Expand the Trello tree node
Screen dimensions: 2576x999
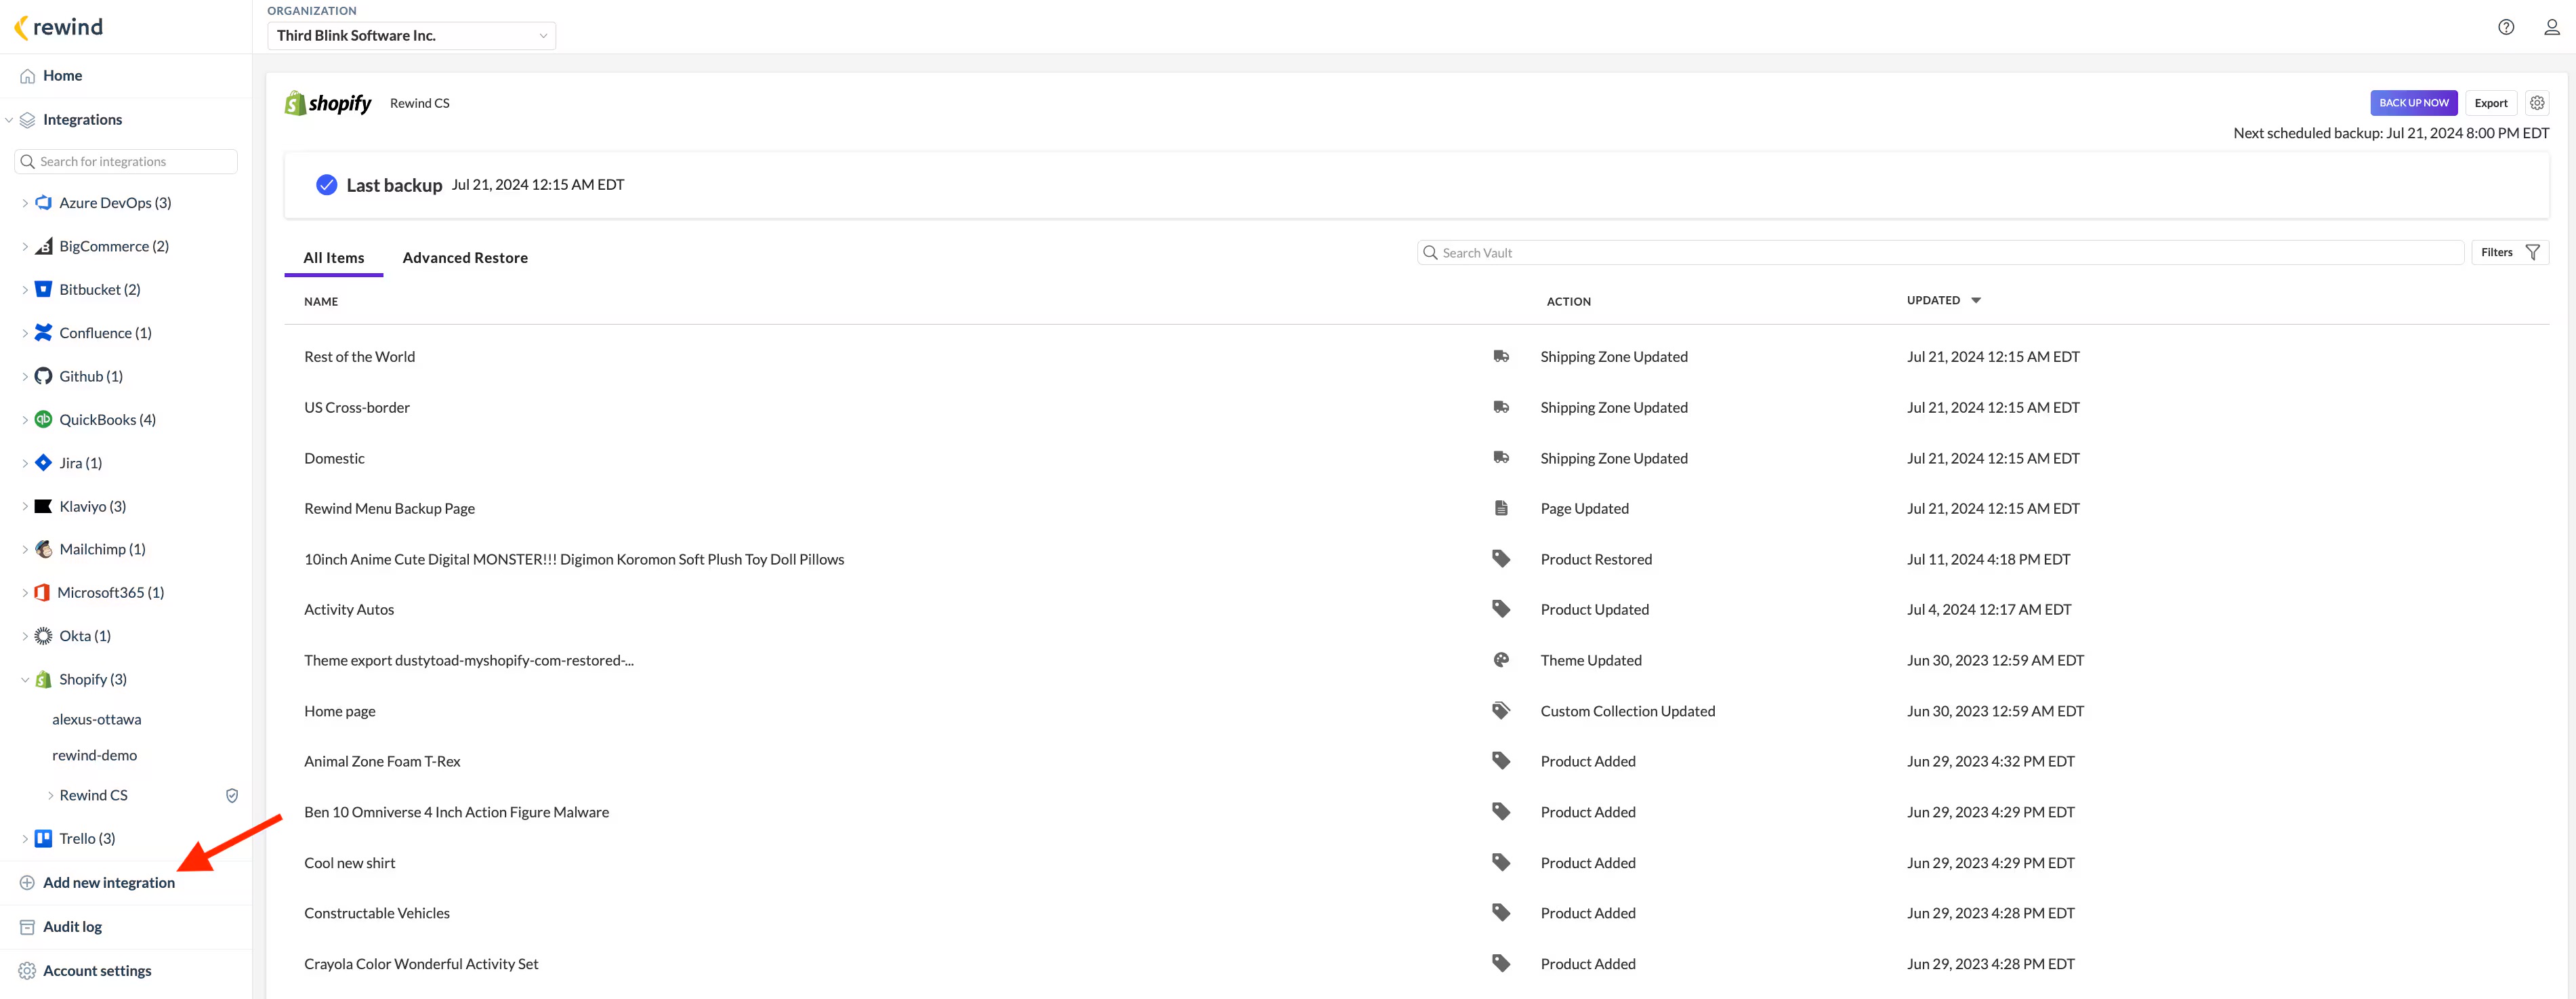(25, 839)
